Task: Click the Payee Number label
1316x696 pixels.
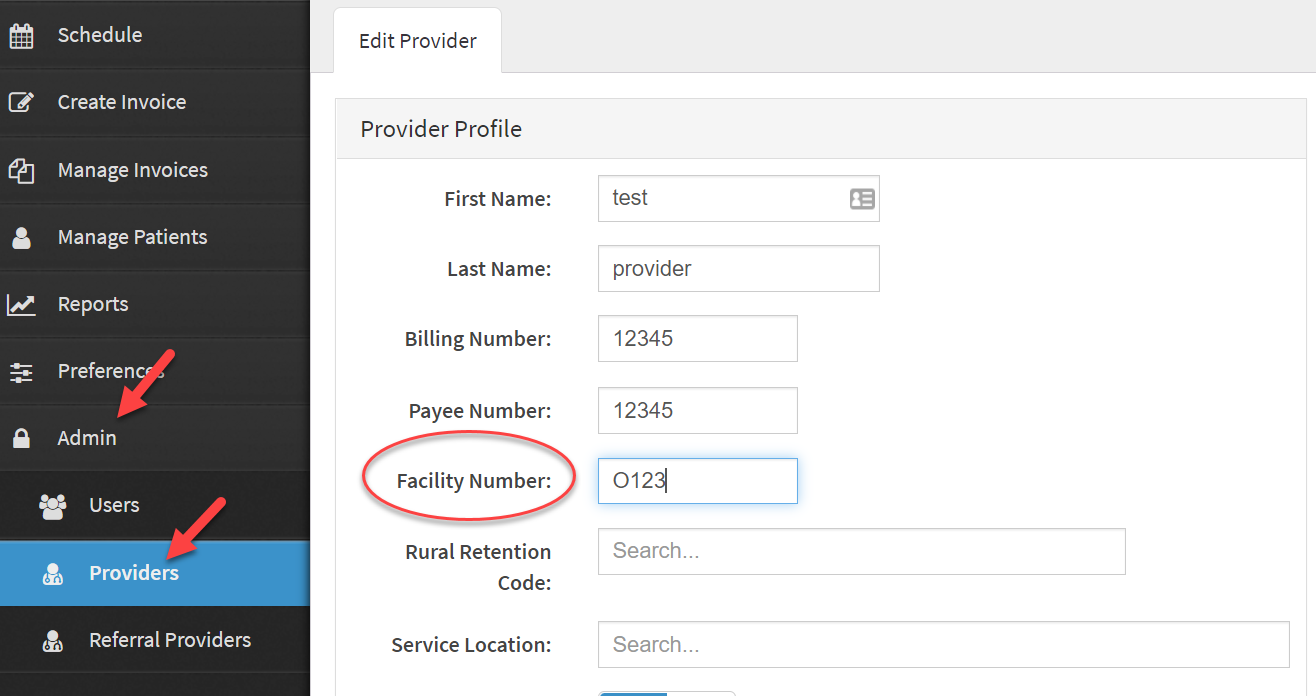Action: 480,411
